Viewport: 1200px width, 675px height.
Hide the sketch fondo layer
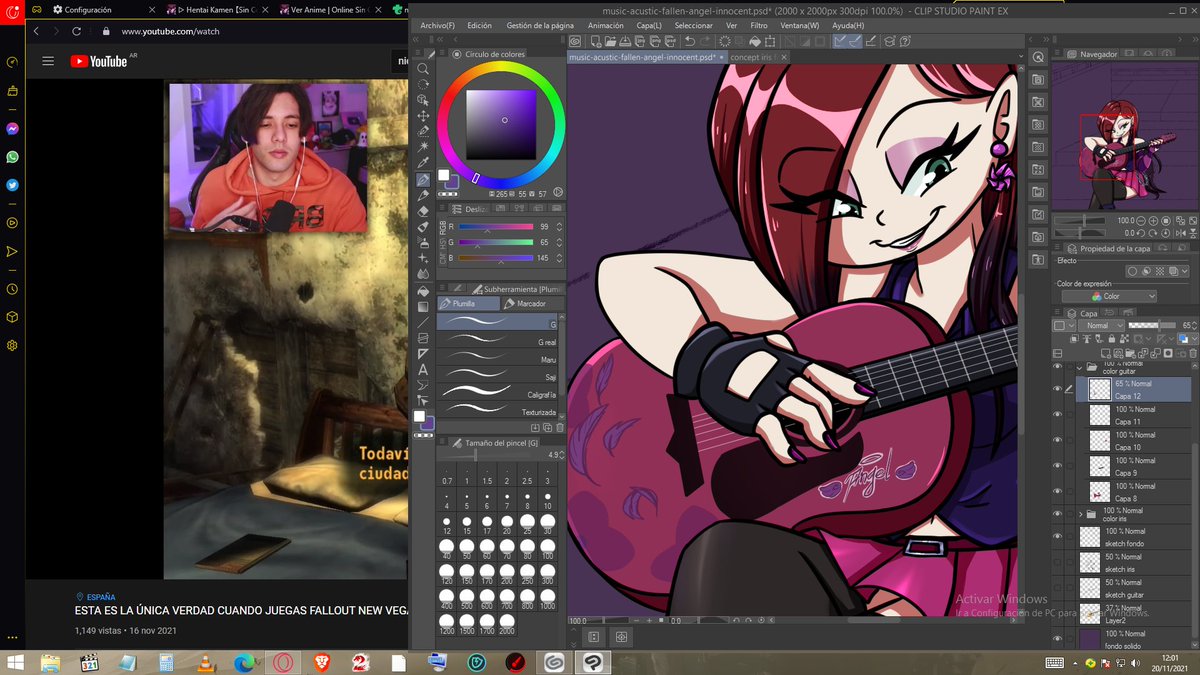pyautogui.click(x=1057, y=536)
